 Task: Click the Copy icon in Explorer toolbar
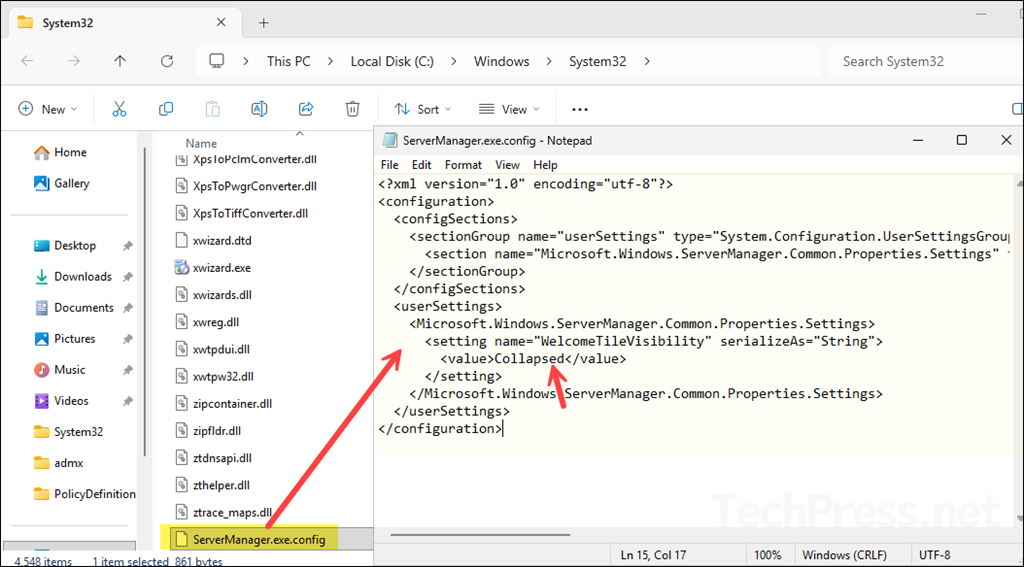pyautogui.click(x=166, y=109)
